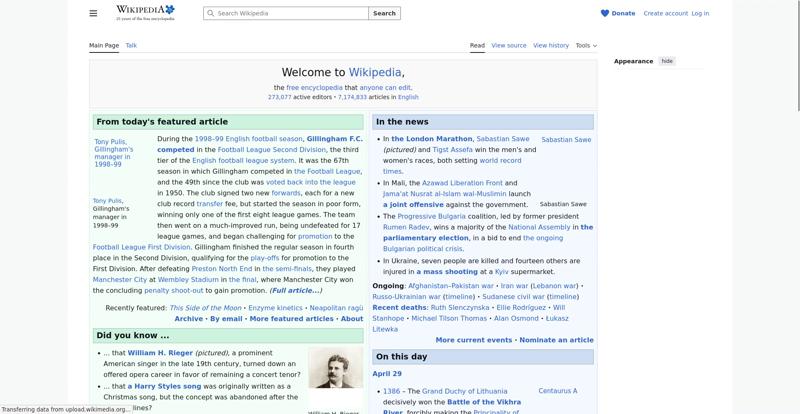Click the Donate heart icon
The width and height of the screenshot is (800, 414).
pos(605,13)
